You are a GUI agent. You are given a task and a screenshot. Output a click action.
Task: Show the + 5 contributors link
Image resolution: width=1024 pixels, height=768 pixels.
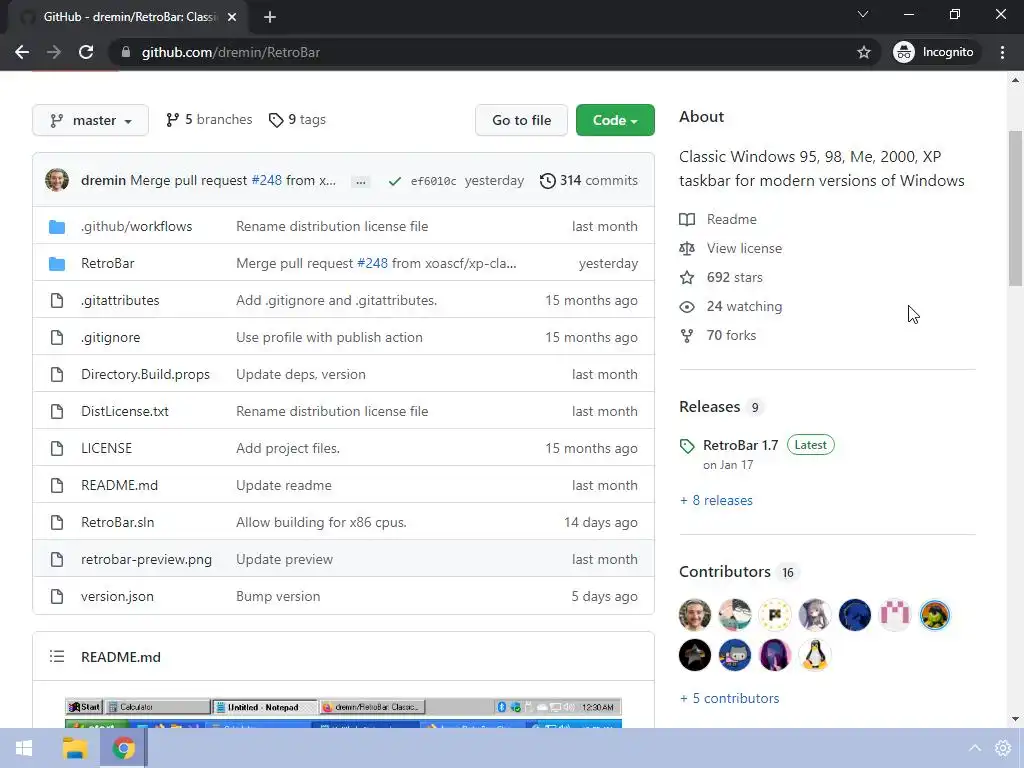[729, 698]
